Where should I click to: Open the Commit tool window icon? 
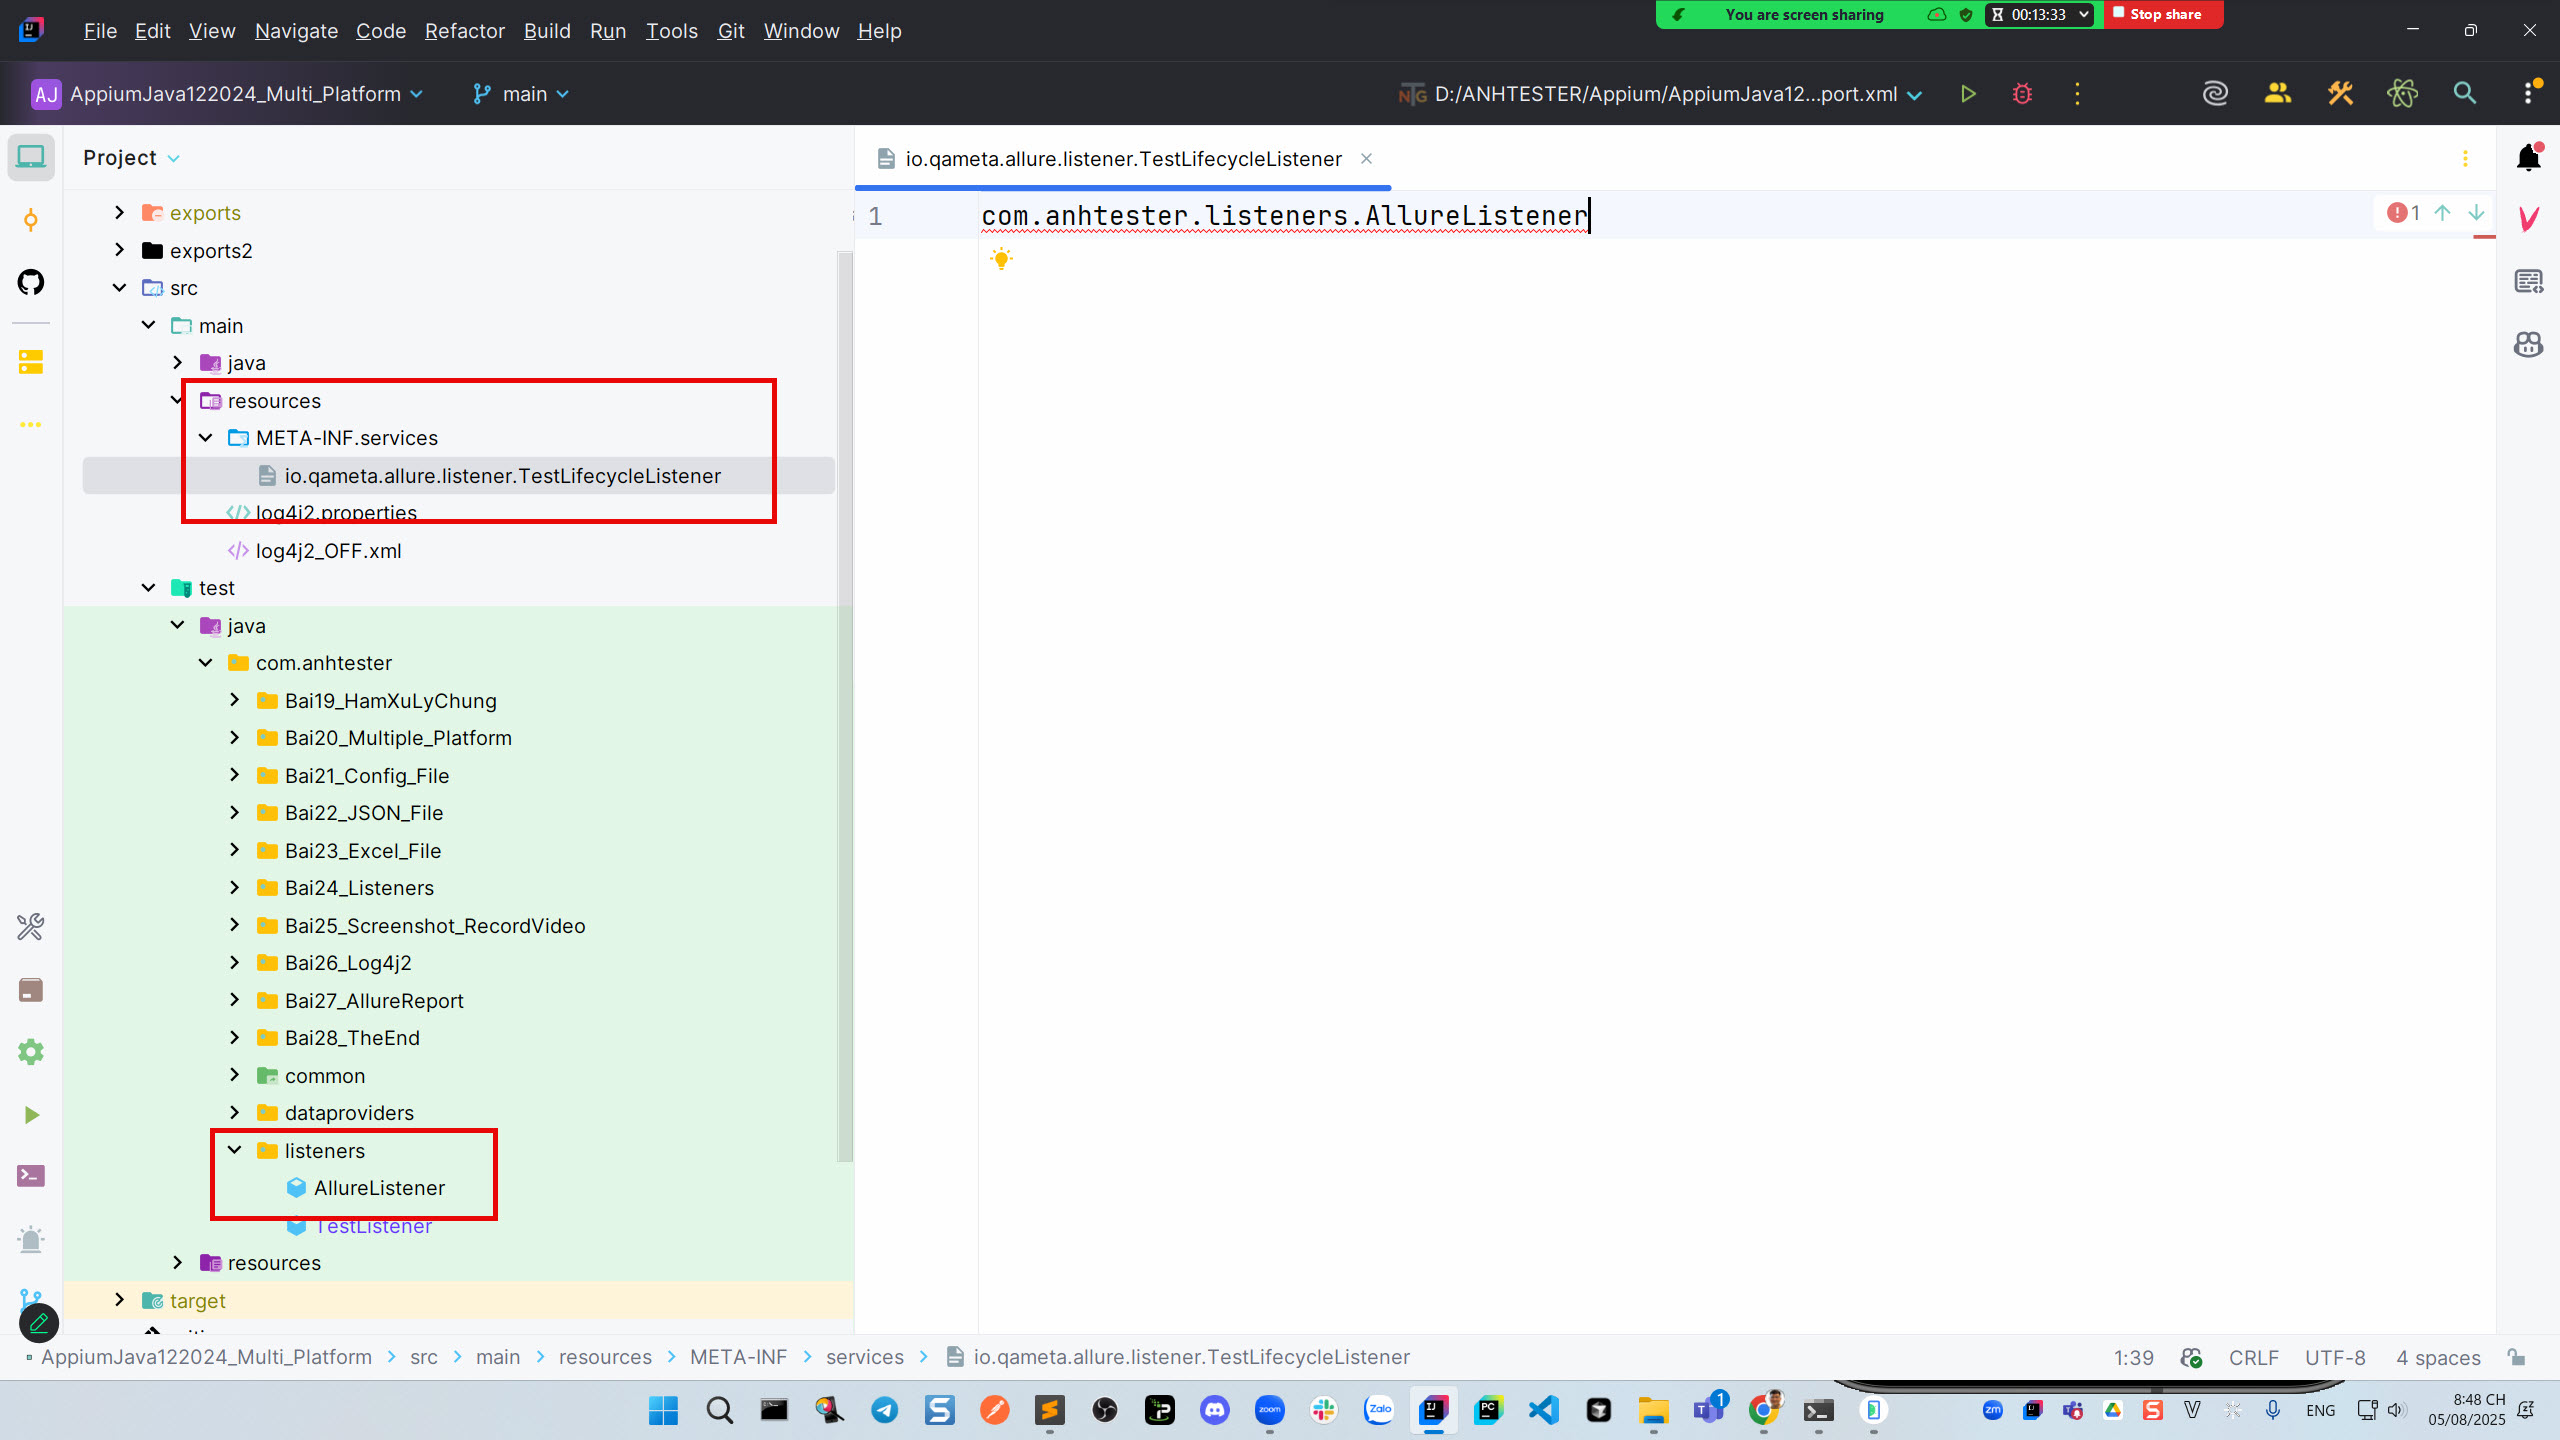point(31,220)
